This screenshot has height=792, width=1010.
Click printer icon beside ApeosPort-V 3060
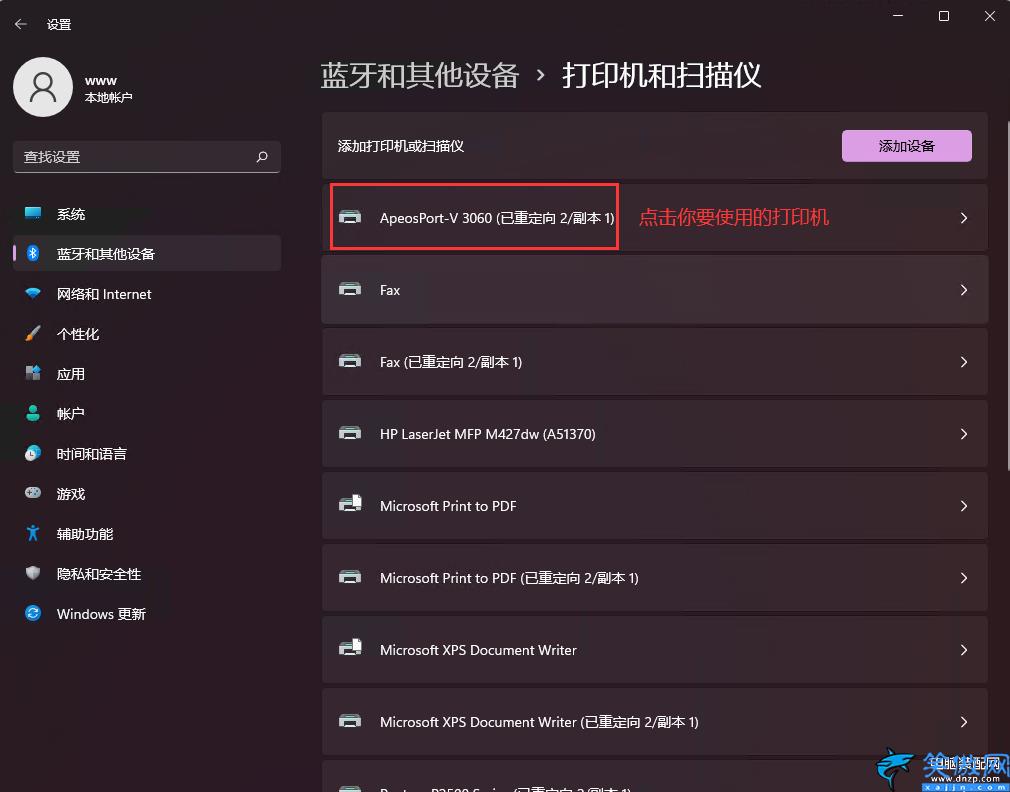[350, 217]
